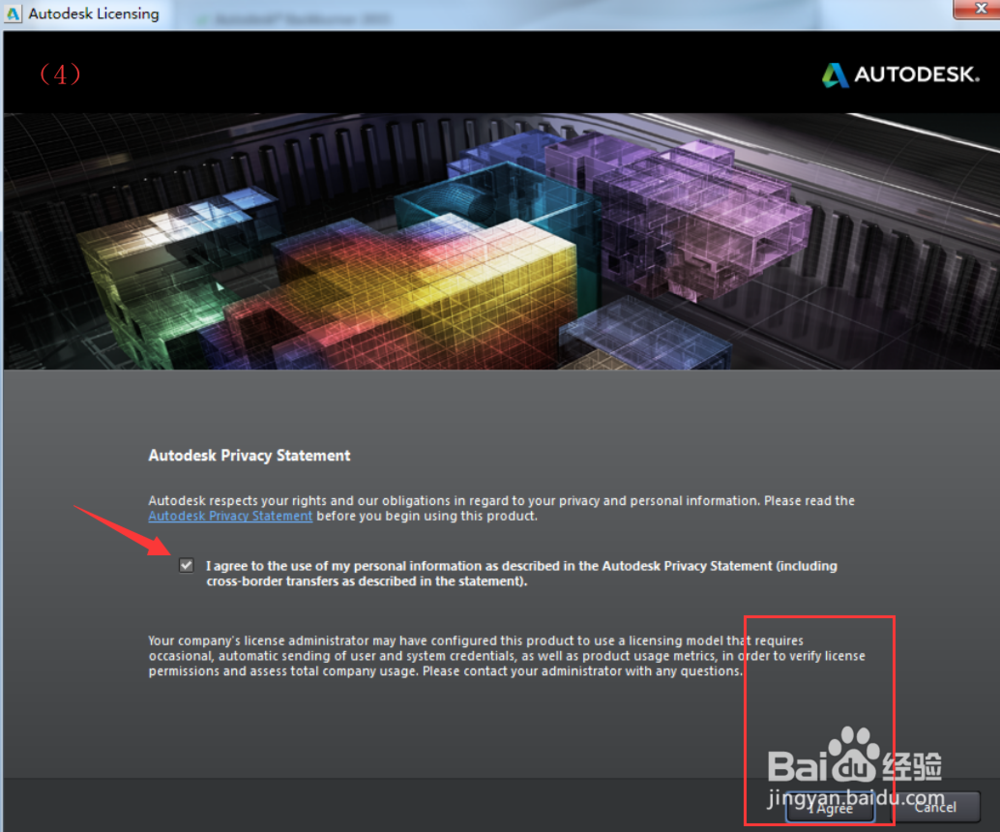This screenshot has width=1000, height=832.
Task: Click the 3D wireframe banner image
Action: pyautogui.click(x=500, y=240)
